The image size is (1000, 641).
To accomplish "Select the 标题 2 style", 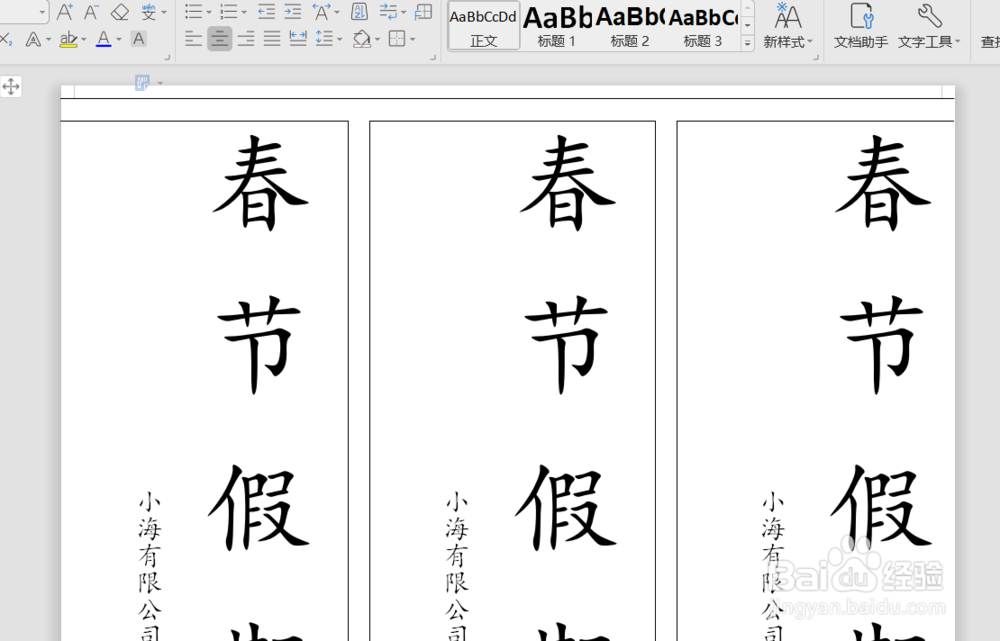I will click(629, 26).
